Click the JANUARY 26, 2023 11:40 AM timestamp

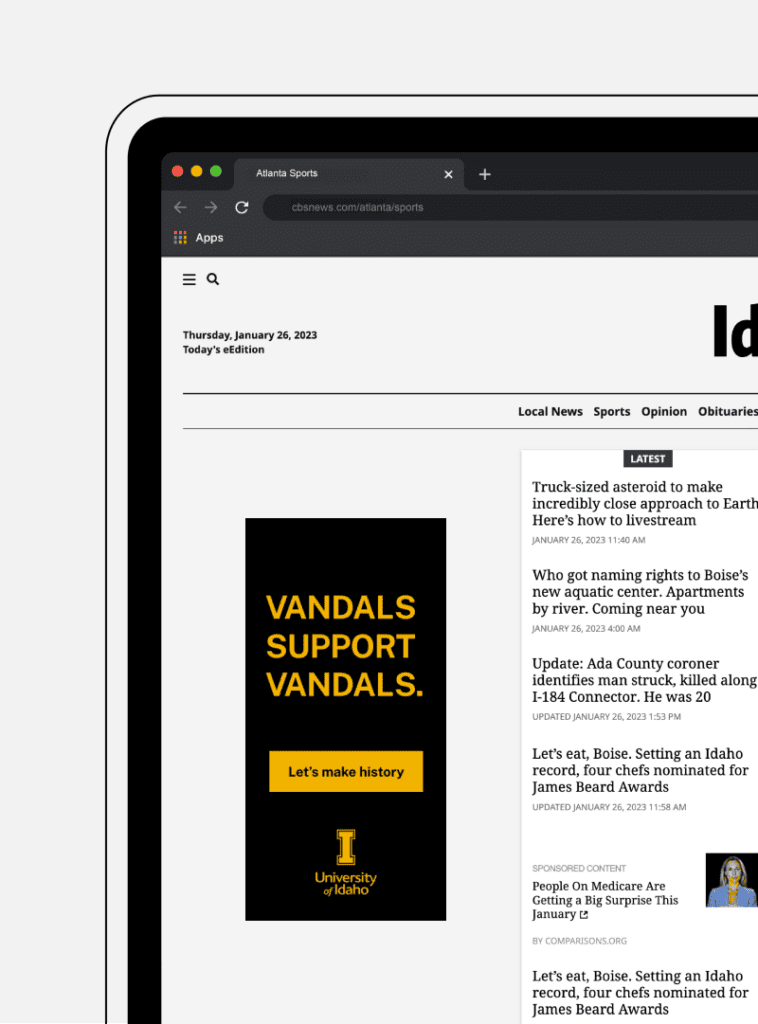pyautogui.click(x=588, y=540)
